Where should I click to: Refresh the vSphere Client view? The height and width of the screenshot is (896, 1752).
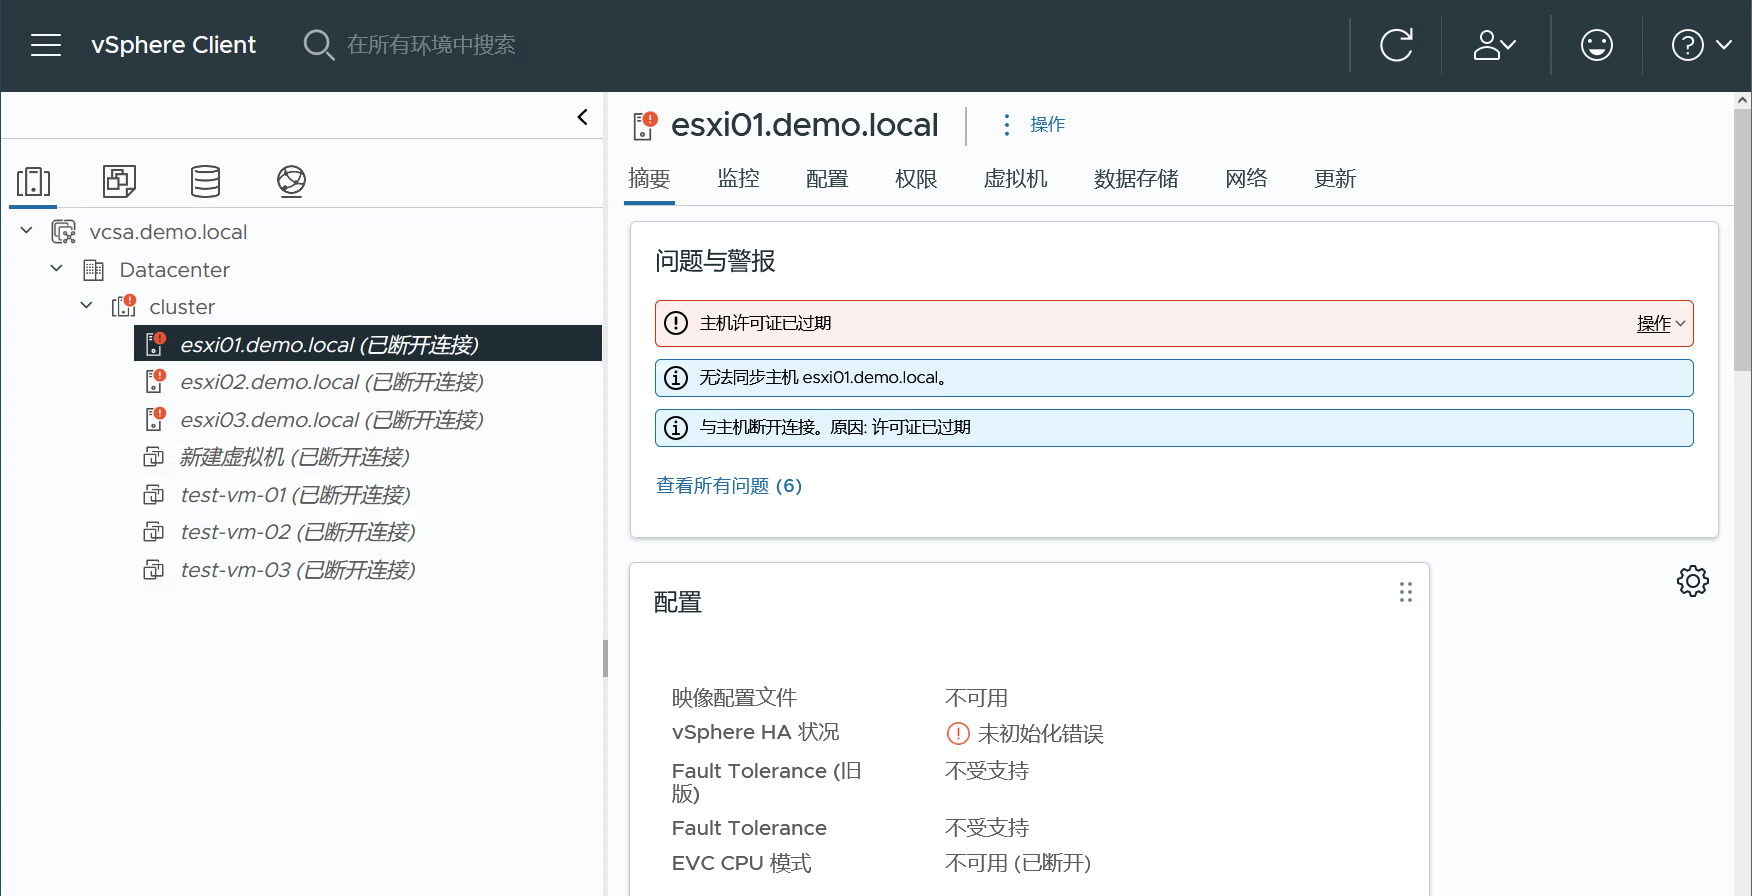point(1396,45)
